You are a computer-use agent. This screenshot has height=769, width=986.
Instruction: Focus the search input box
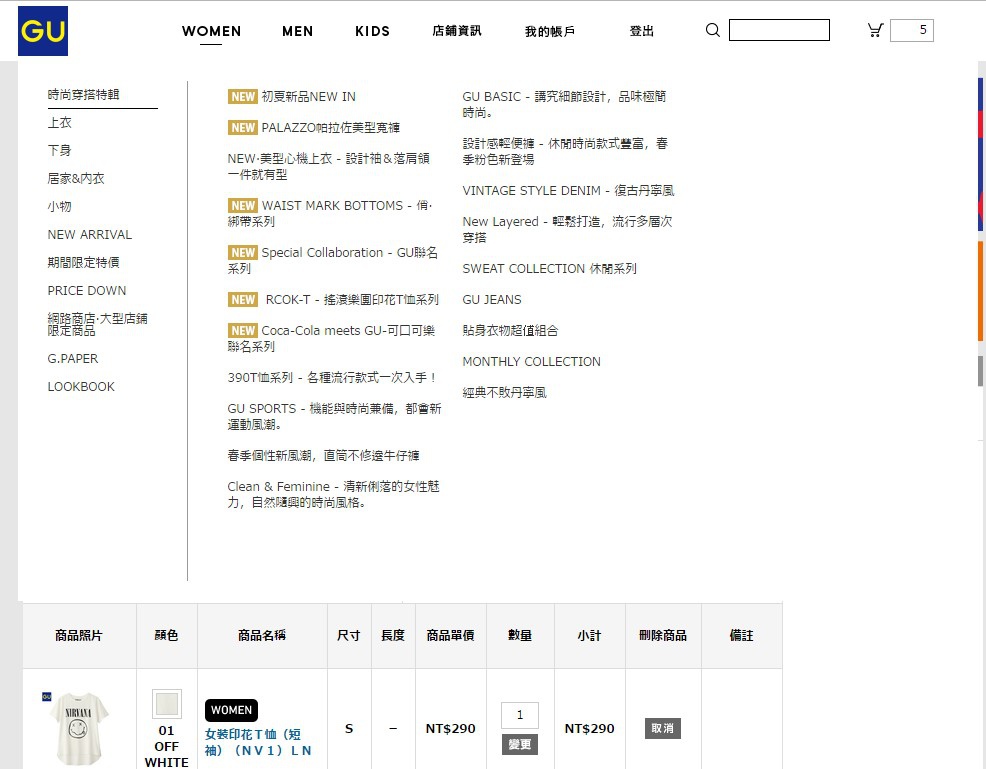[779, 30]
